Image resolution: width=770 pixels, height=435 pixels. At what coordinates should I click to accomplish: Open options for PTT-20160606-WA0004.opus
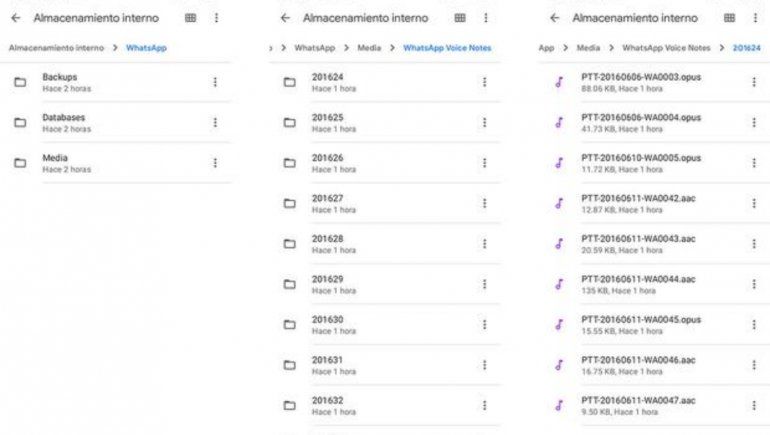tap(754, 123)
